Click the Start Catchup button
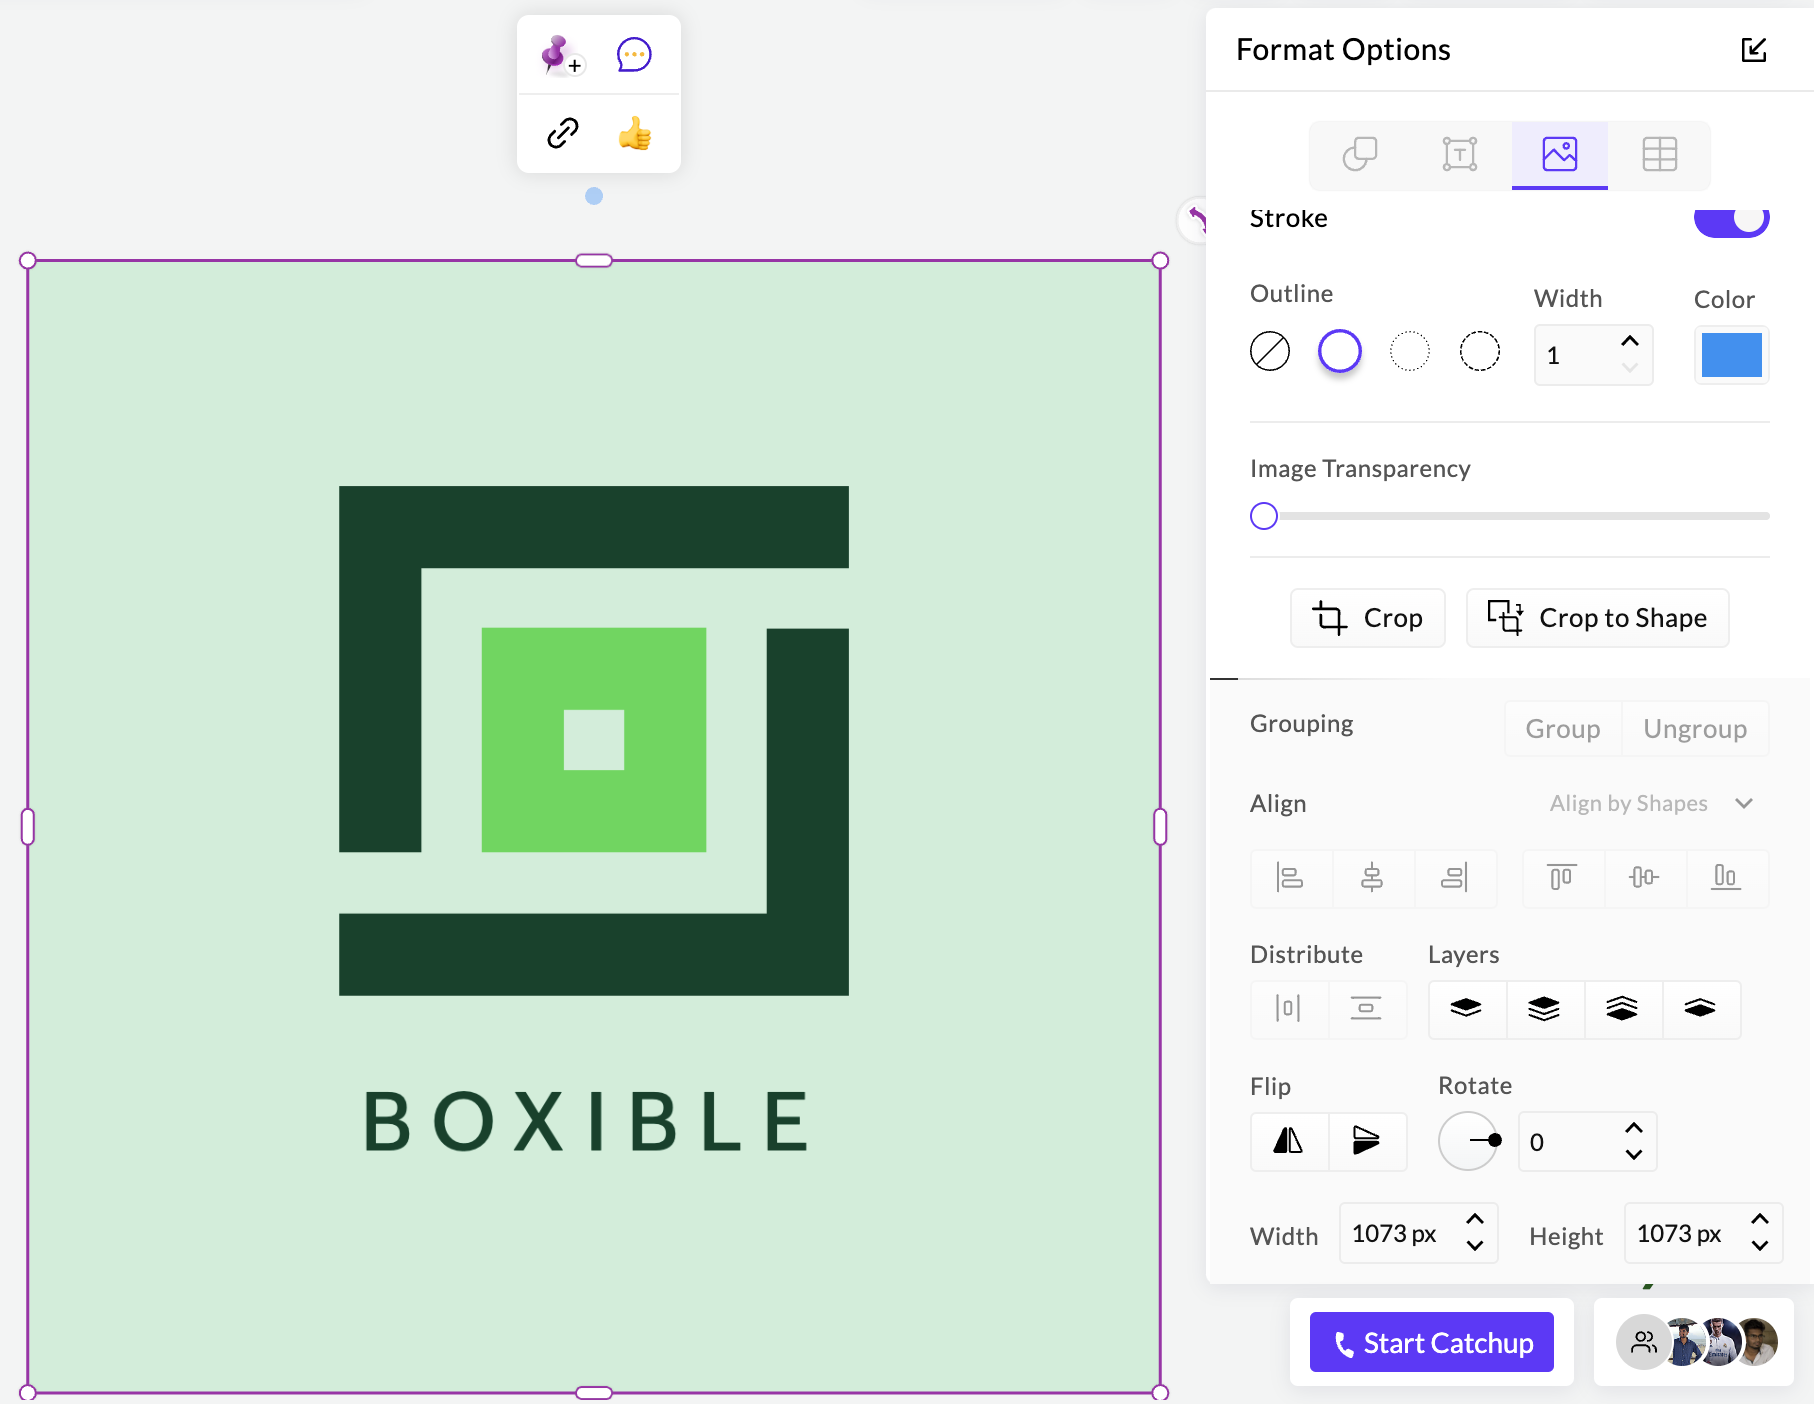This screenshot has height=1404, width=1814. (x=1432, y=1342)
